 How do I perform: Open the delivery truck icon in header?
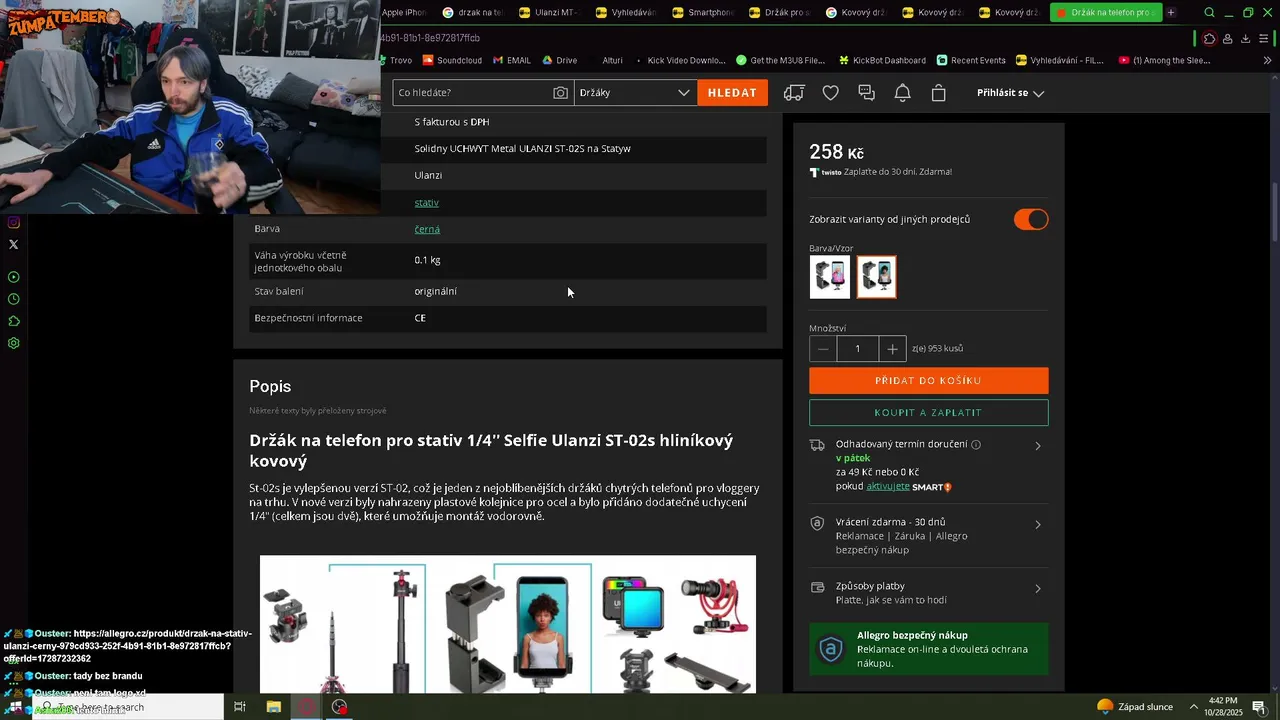click(794, 93)
